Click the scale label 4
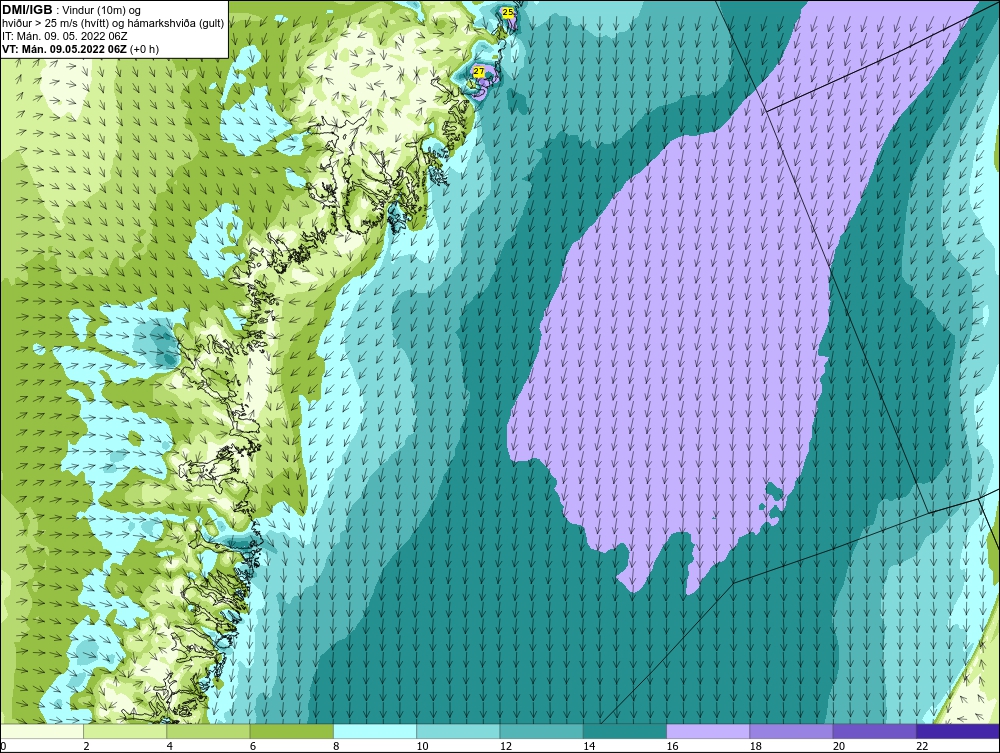Screen dimensions: 1000x753 [x=170, y=747]
